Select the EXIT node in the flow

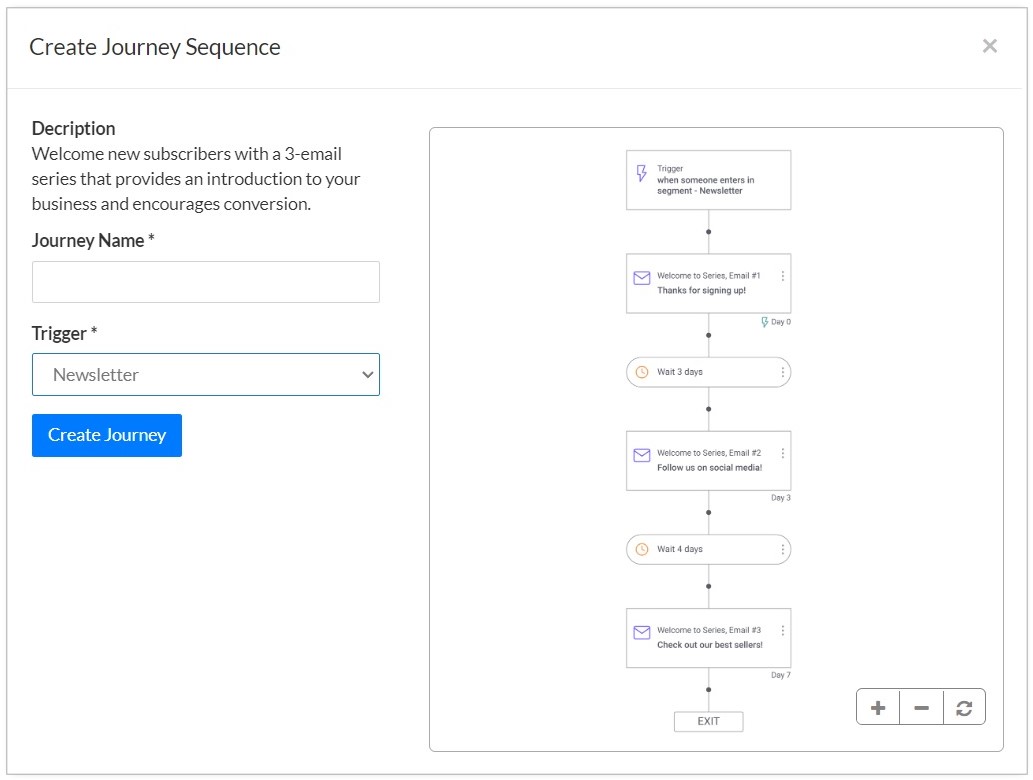pyautogui.click(x=708, y=721)
